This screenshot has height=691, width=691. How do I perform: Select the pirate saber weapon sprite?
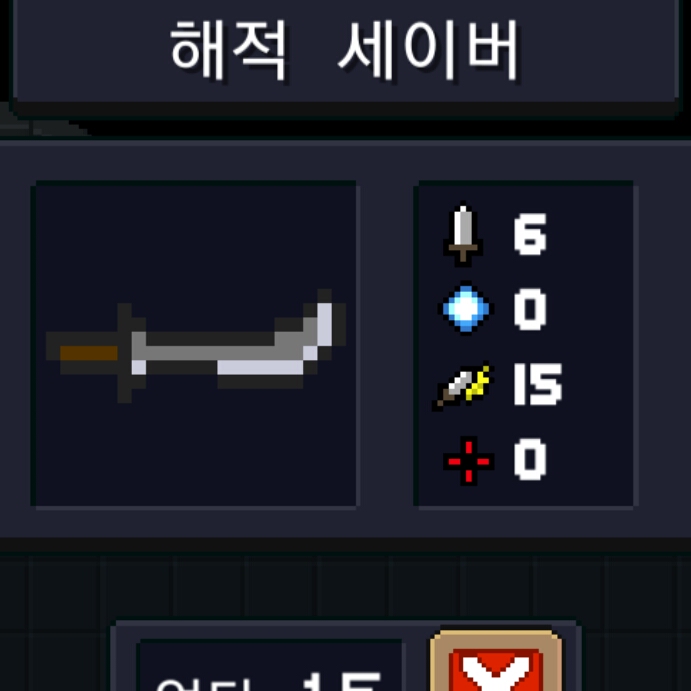[196, 346]
